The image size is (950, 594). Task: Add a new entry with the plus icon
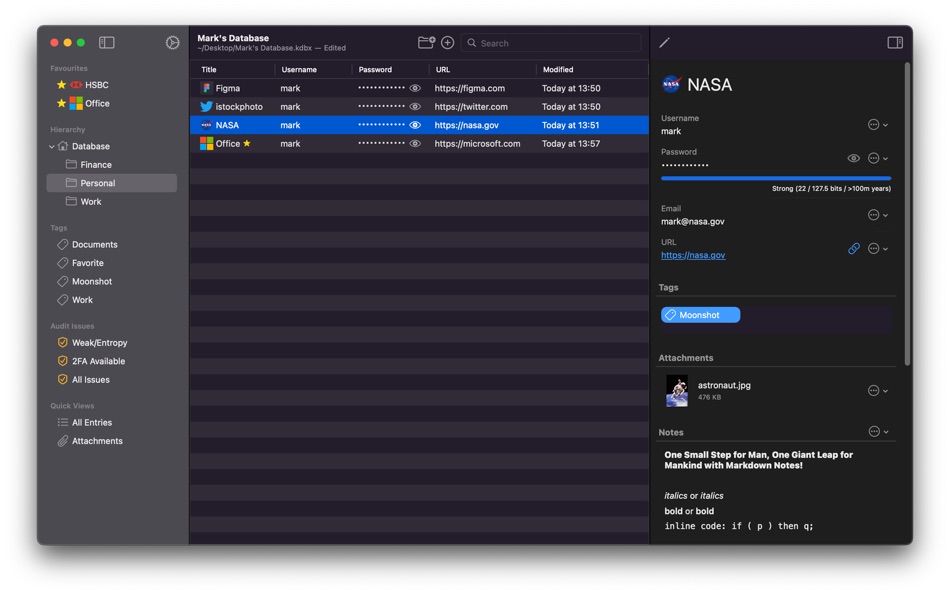[x=447, y=42]
